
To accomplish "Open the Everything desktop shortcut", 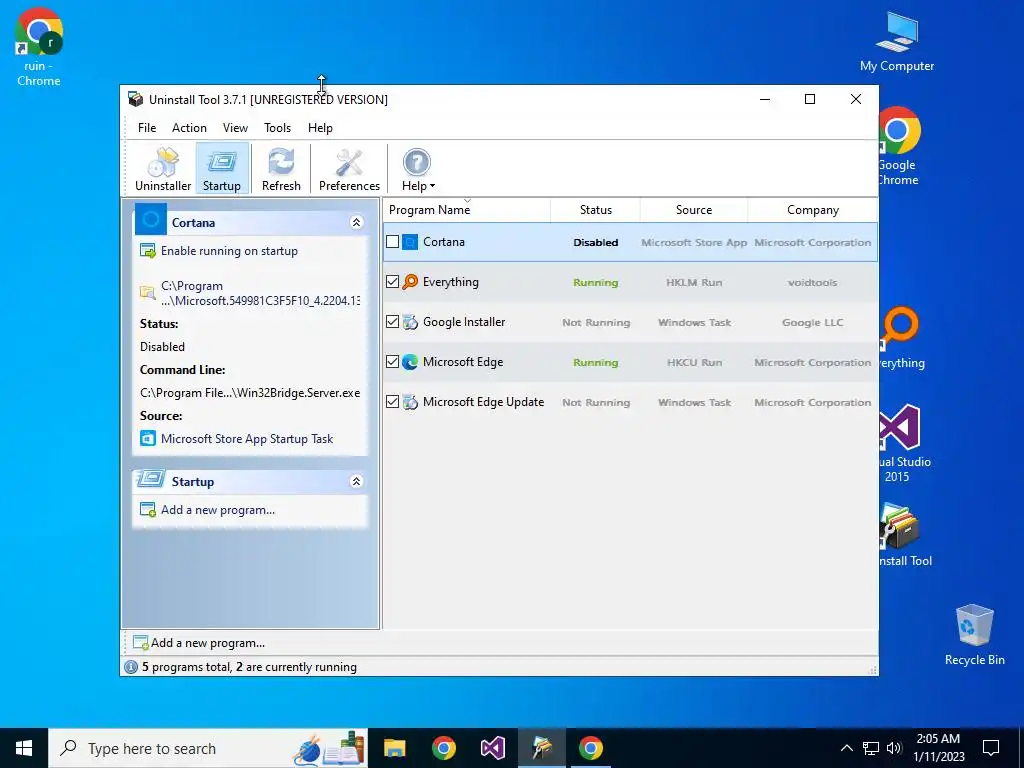I will pyautogui.click(x=901, y=337).
